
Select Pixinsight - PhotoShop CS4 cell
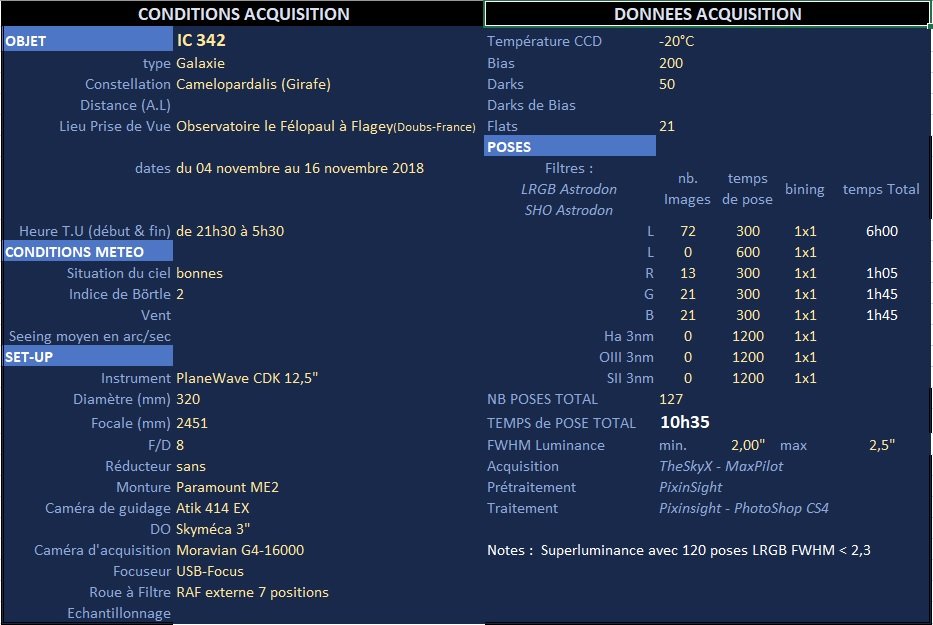click(744, 508)
